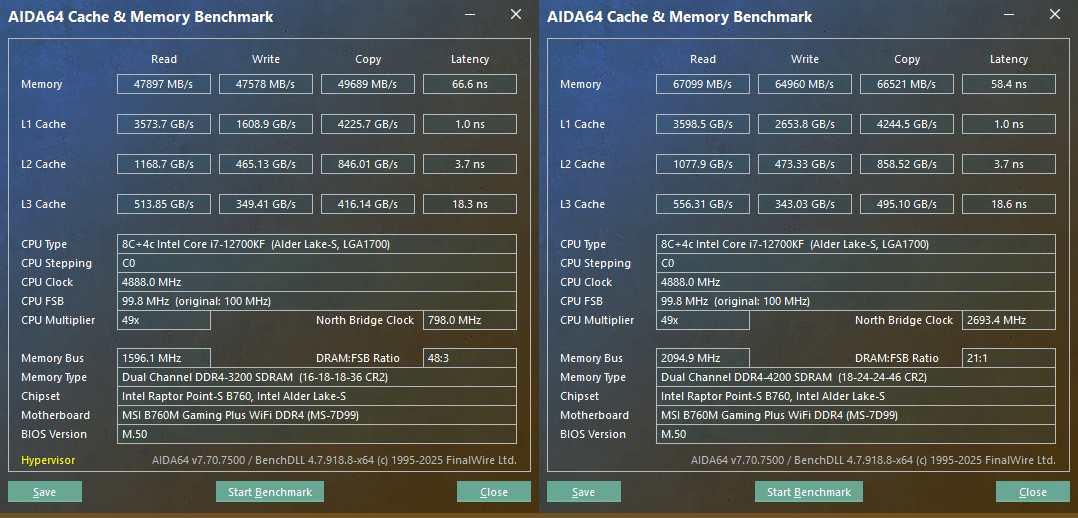Select the 66.6 ns memory latency field

pos(470,84)
